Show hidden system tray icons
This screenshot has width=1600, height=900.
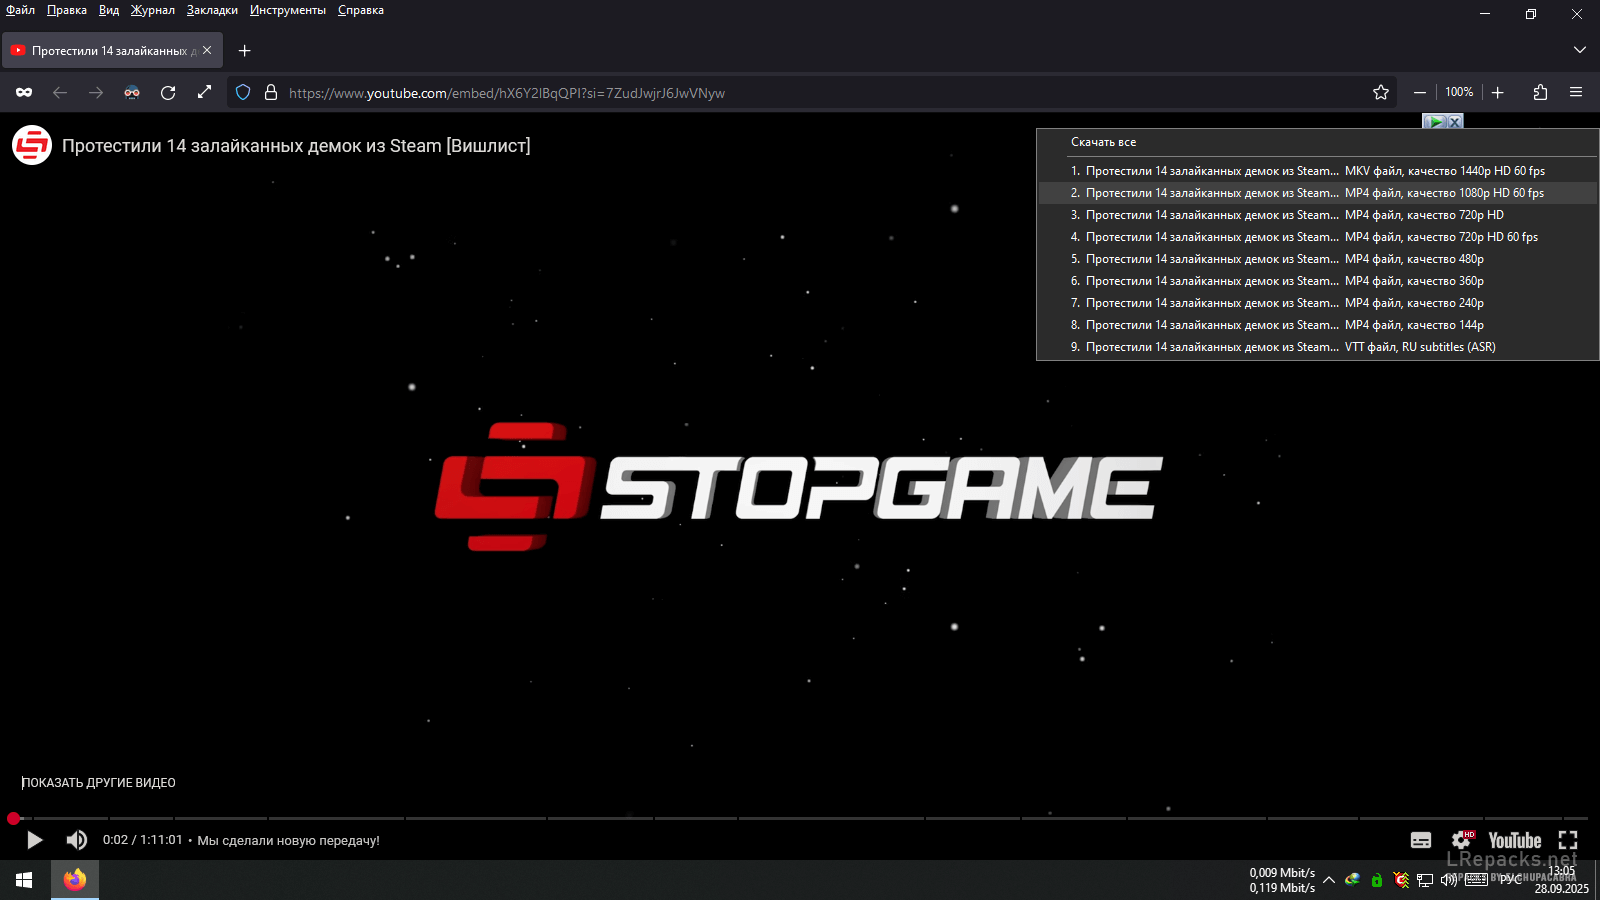tap(1329, 880)
